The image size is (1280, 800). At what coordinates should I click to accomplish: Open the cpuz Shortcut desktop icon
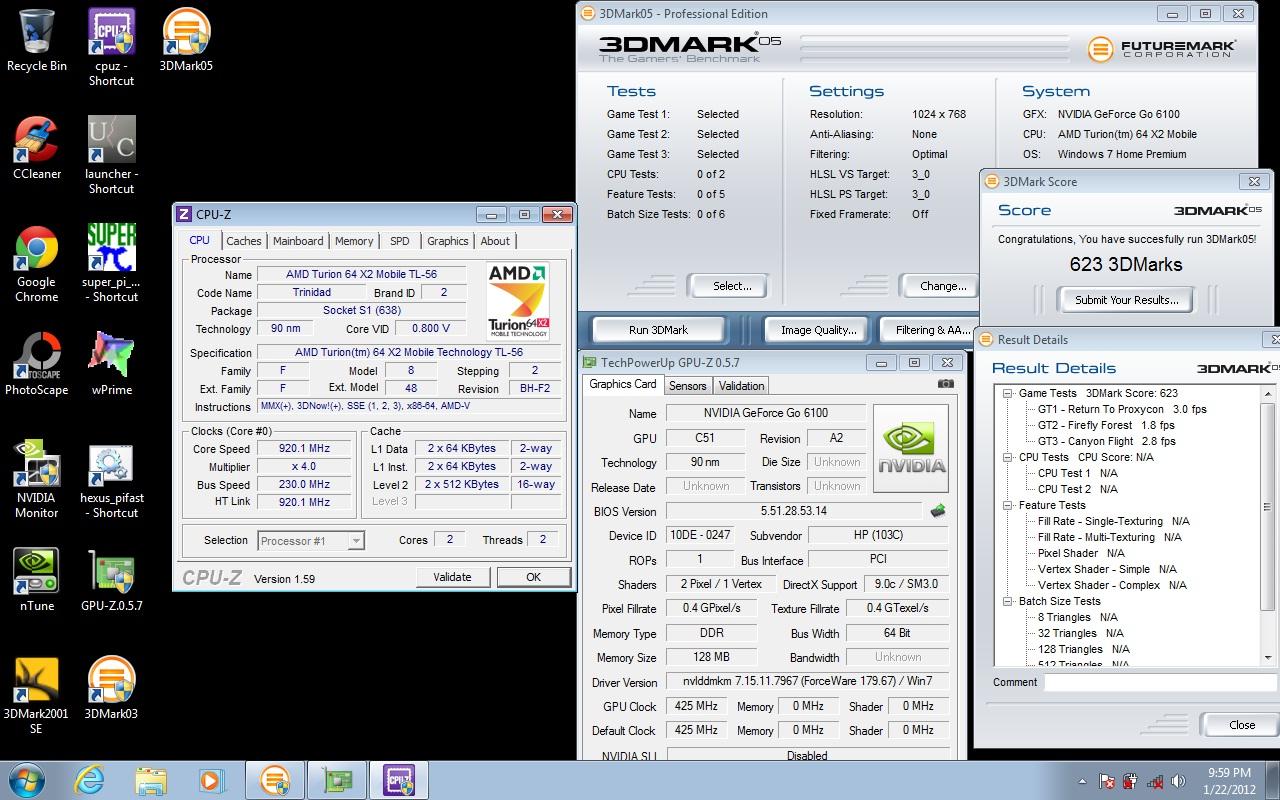coord(111,47)
